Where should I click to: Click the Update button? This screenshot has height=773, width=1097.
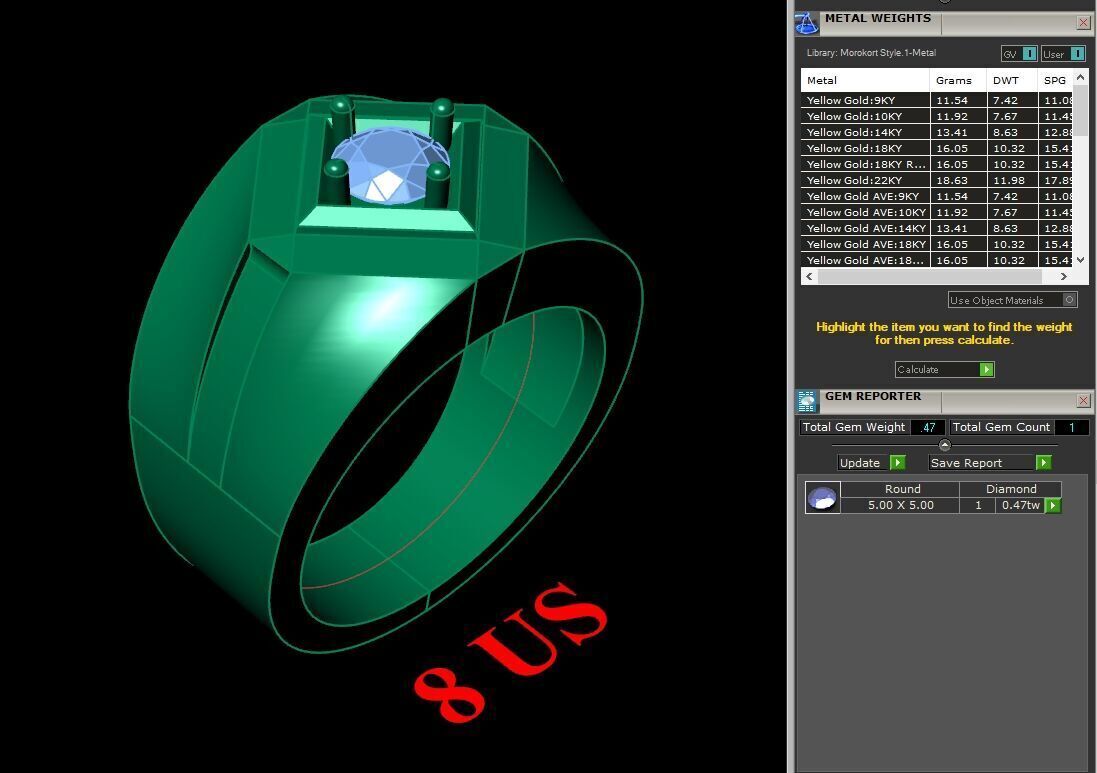click(872, 462)
